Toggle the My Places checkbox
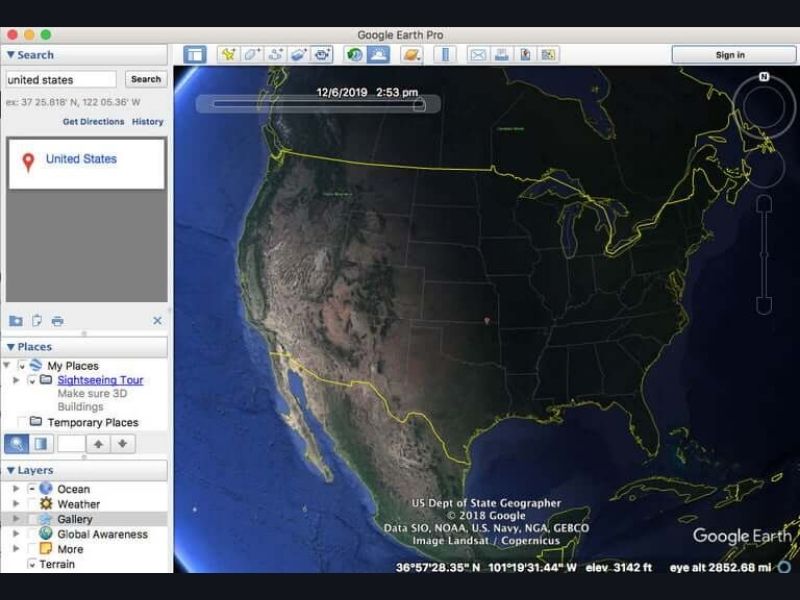Screen dimensions: 800x600 pos(21,366)
